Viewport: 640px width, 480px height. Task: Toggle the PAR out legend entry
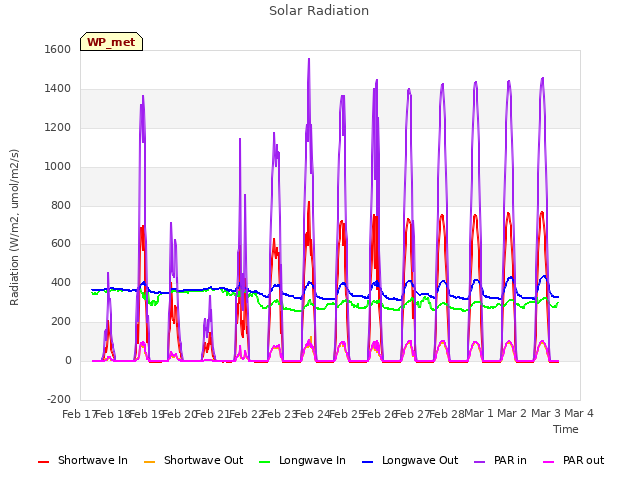pos(573,460)
